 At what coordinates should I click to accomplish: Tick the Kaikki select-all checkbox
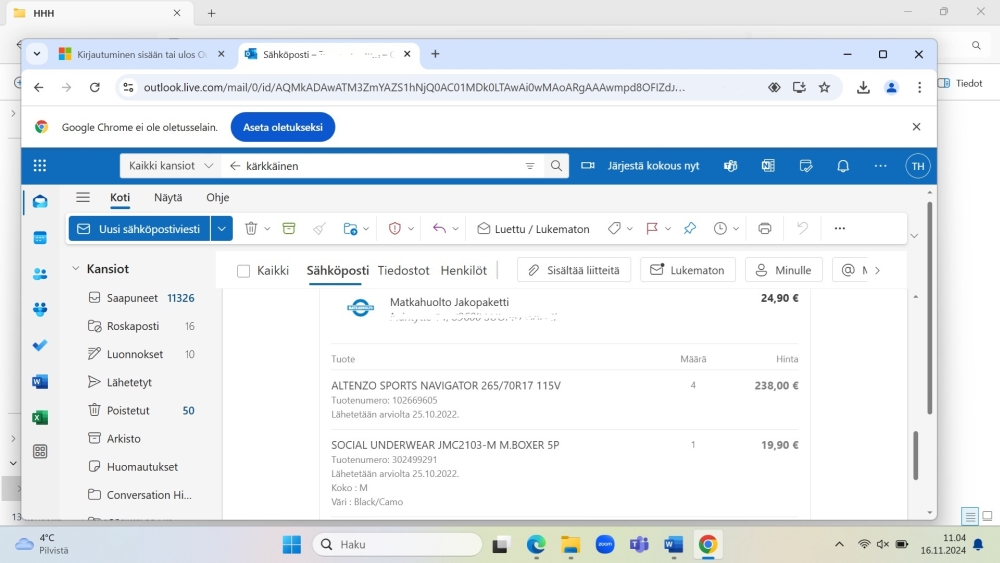point(243,271)
